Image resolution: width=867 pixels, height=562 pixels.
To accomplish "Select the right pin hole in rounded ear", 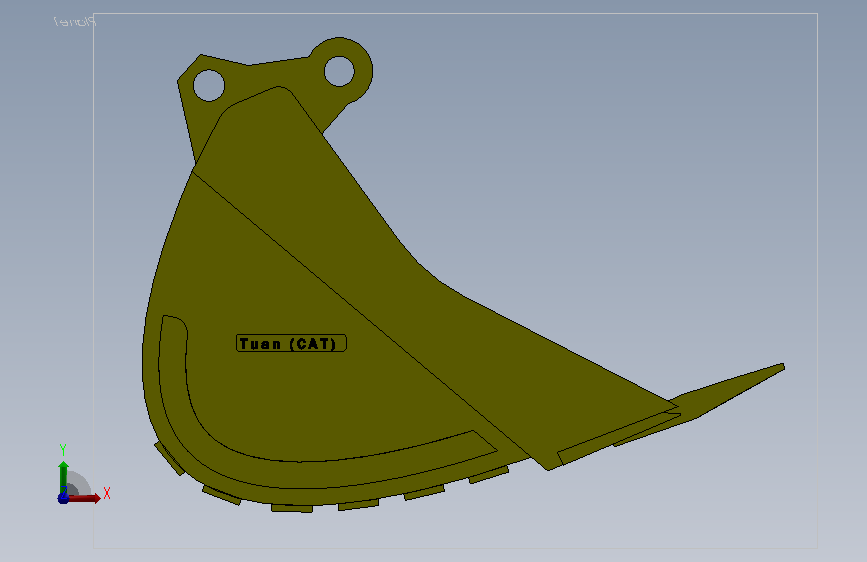I will click(x=339, y=71).
